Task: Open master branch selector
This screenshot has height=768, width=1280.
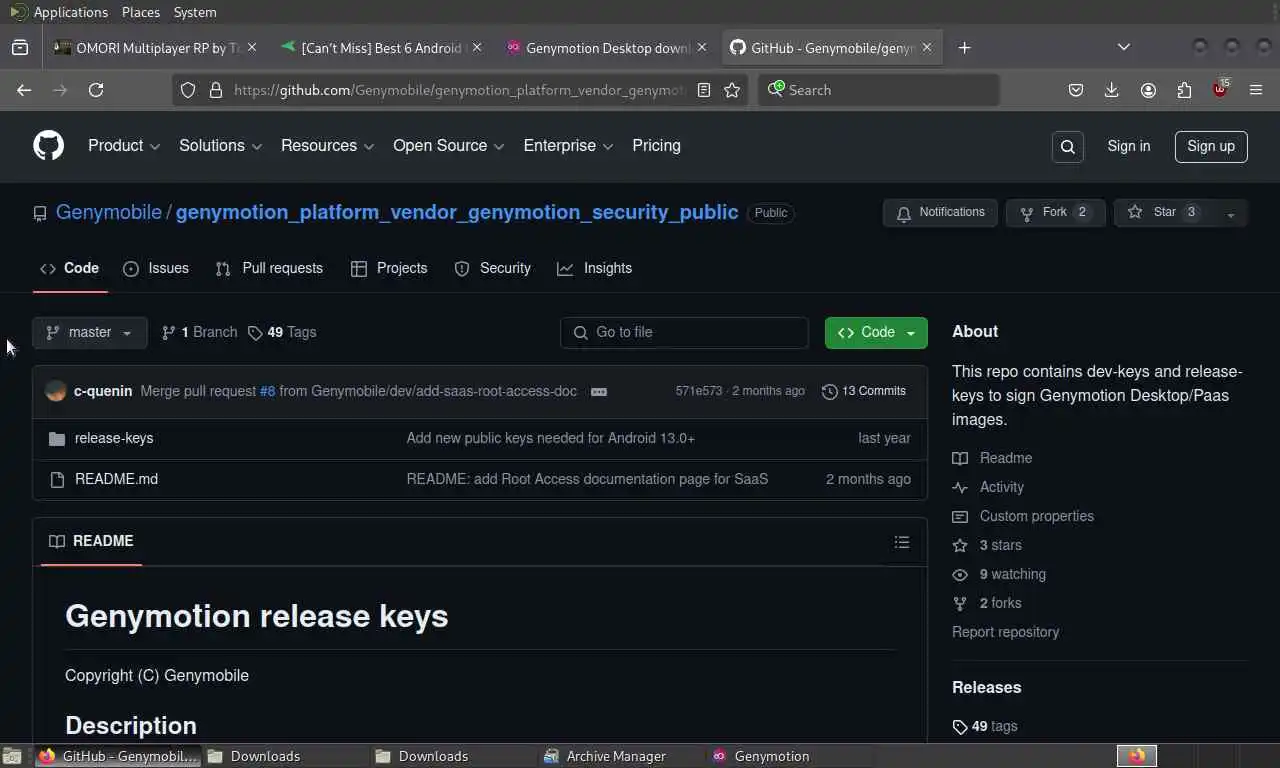Action: pos(90,333)
